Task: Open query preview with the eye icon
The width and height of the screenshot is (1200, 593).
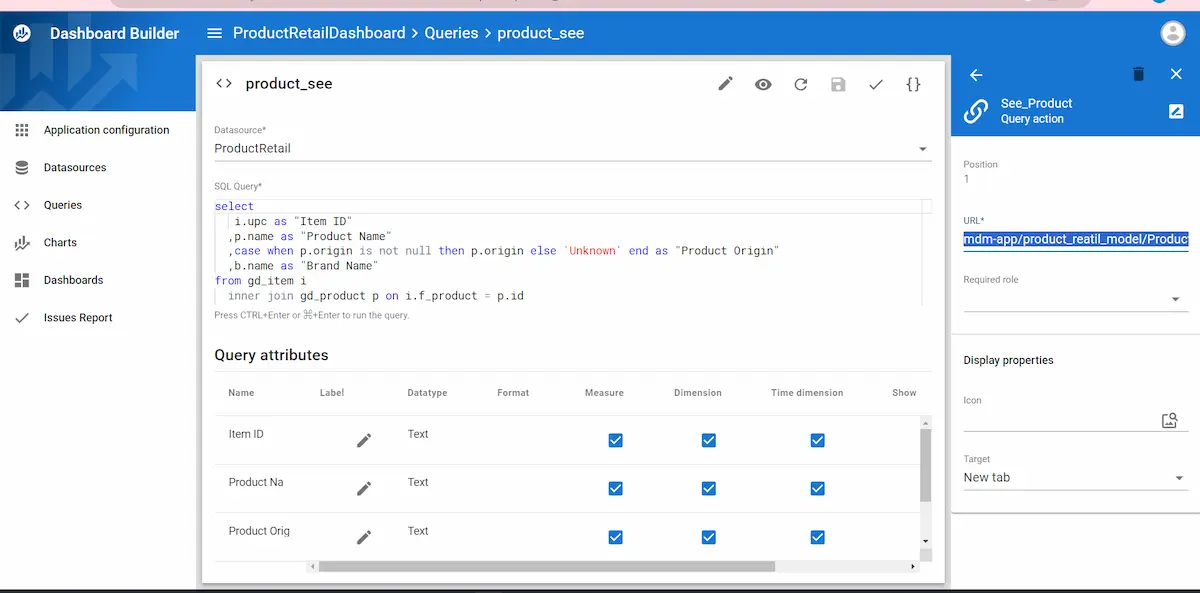Action: [x=763, y=84]
